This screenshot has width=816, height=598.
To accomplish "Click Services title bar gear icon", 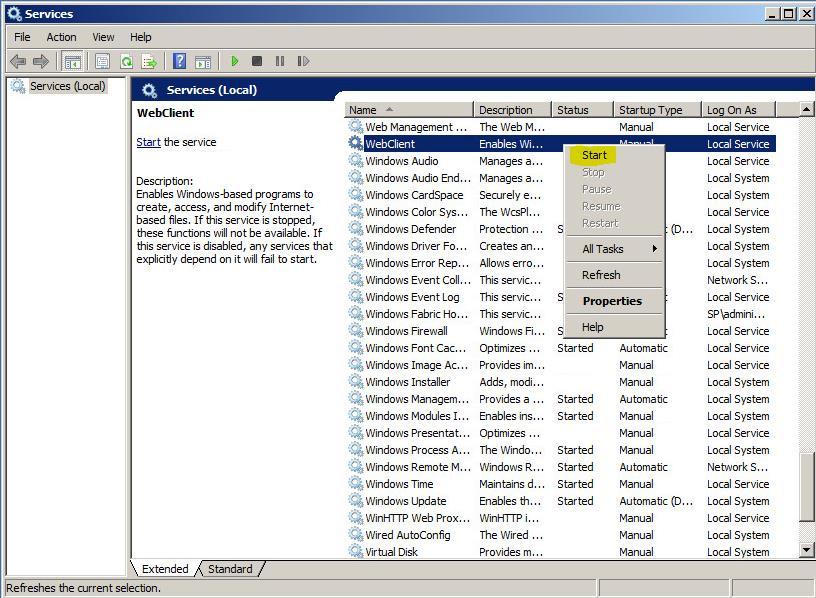I will [14, 14].
